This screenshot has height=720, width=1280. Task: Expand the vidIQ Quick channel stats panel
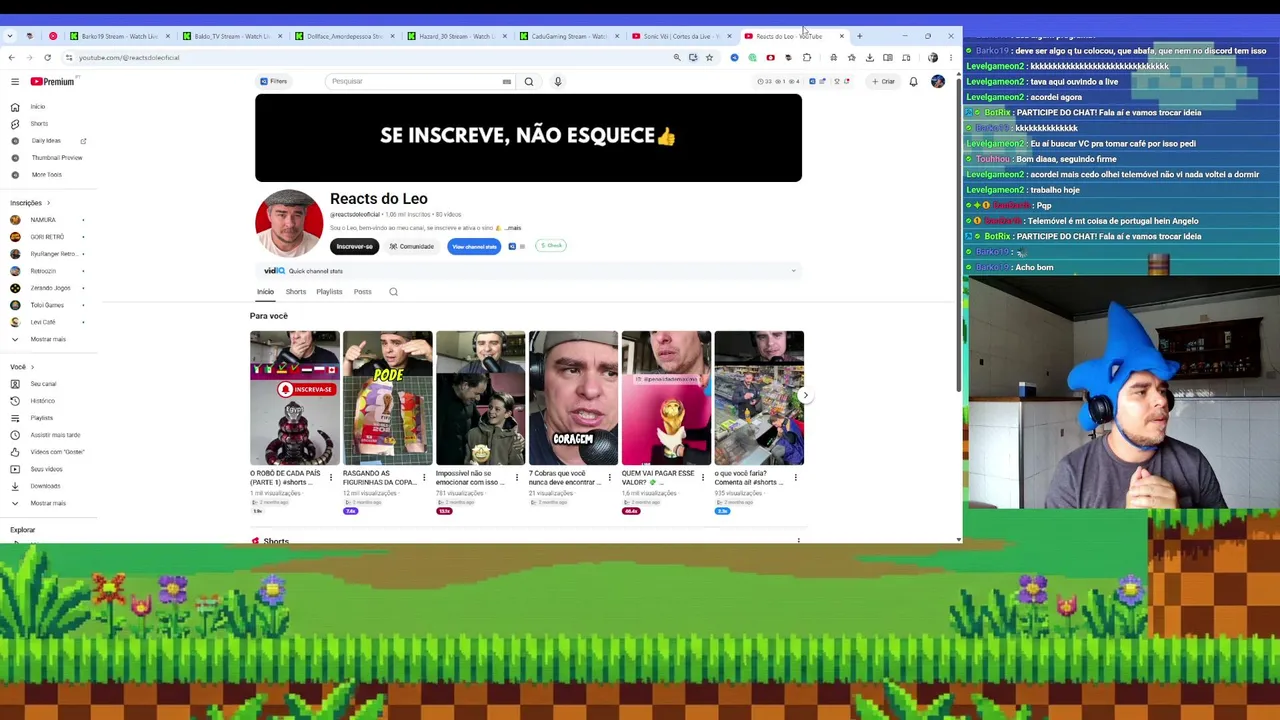pos(793,271)
